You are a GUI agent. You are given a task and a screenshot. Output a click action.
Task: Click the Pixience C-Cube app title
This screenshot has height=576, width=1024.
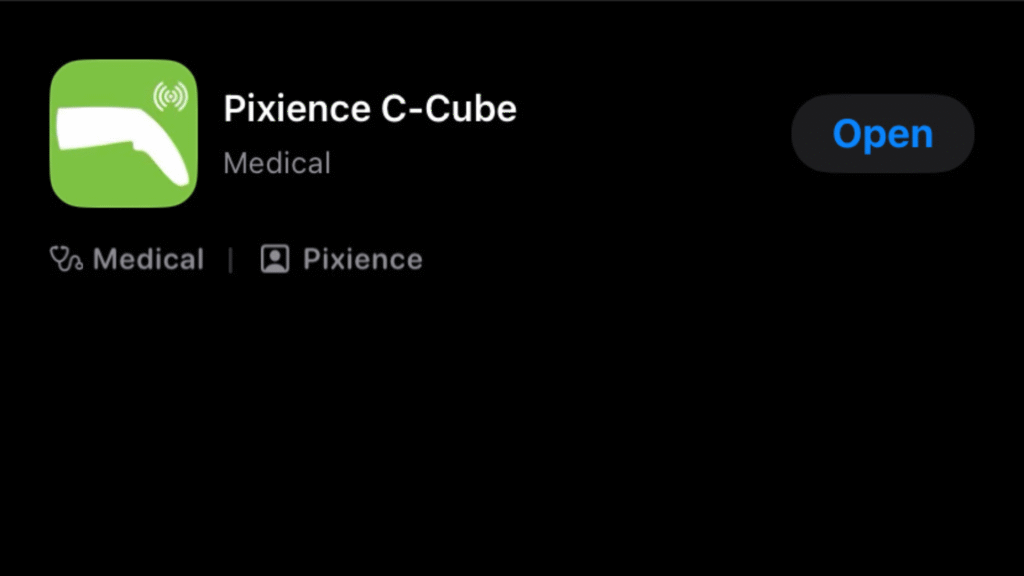tap(370, 108)
